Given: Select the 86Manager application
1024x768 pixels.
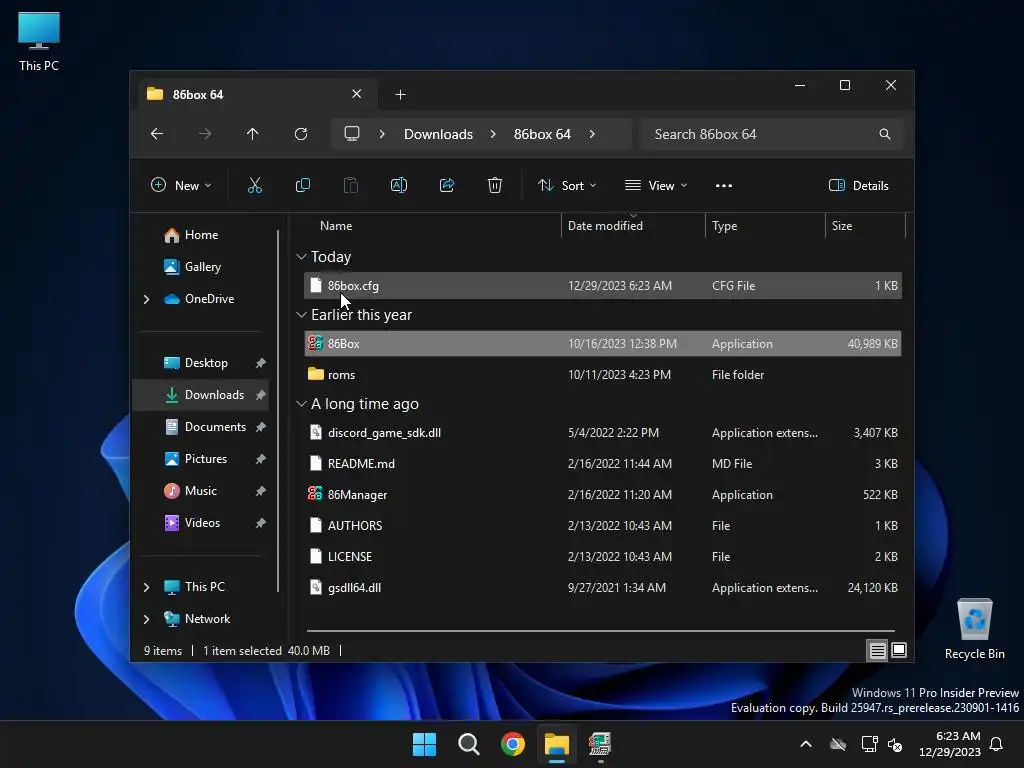Looking at the screenshot, I should tap(603, 495).
